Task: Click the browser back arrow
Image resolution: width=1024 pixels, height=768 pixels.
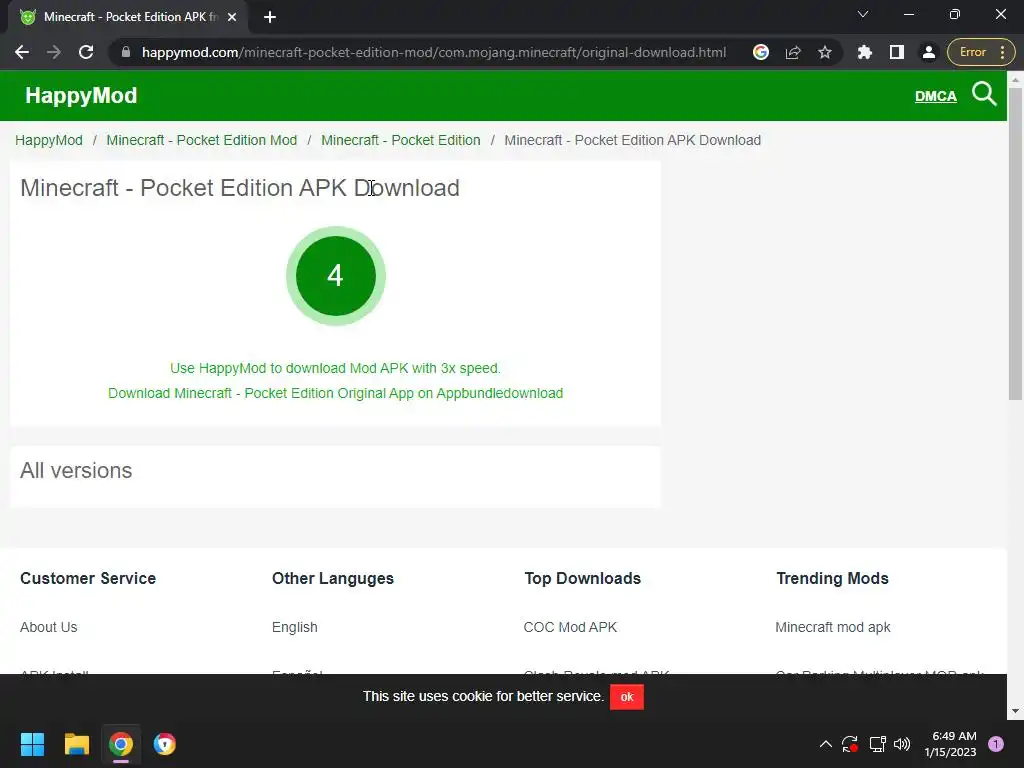Action: (x=22, y=52)
